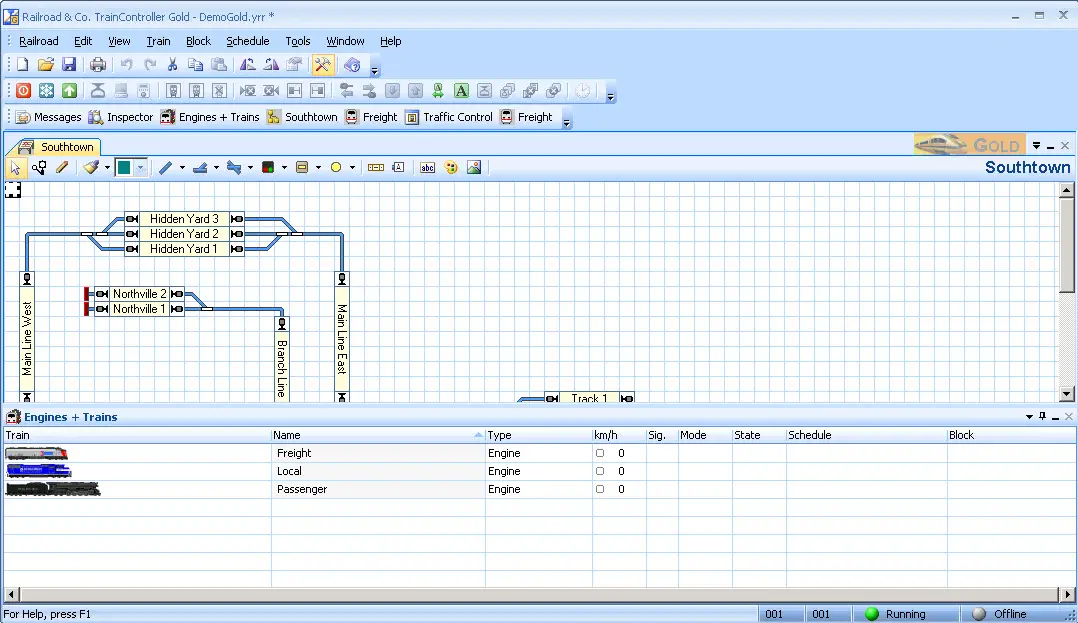This screenshot has height=623, width=1078.
Task: Print using the printer icon
Action: tap(98, 65)
